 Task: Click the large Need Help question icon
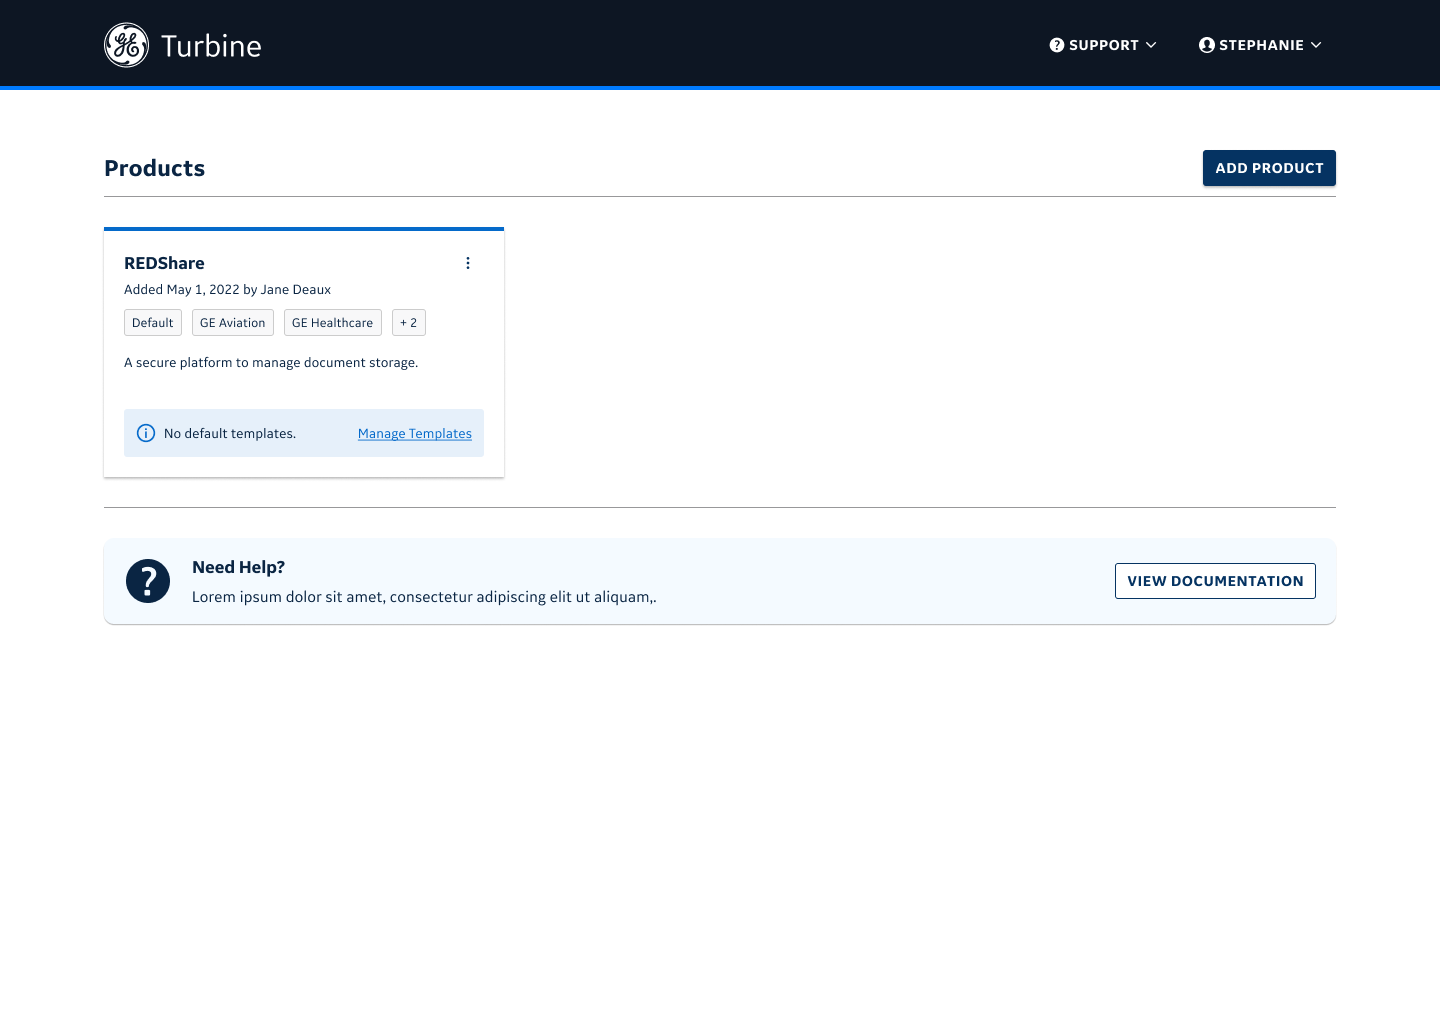point(148,581)
